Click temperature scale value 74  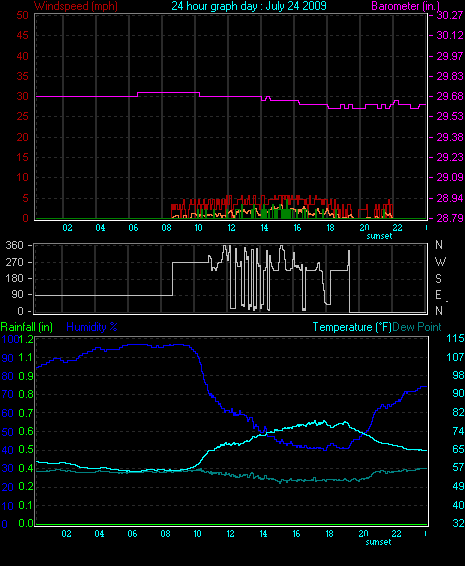459,431
